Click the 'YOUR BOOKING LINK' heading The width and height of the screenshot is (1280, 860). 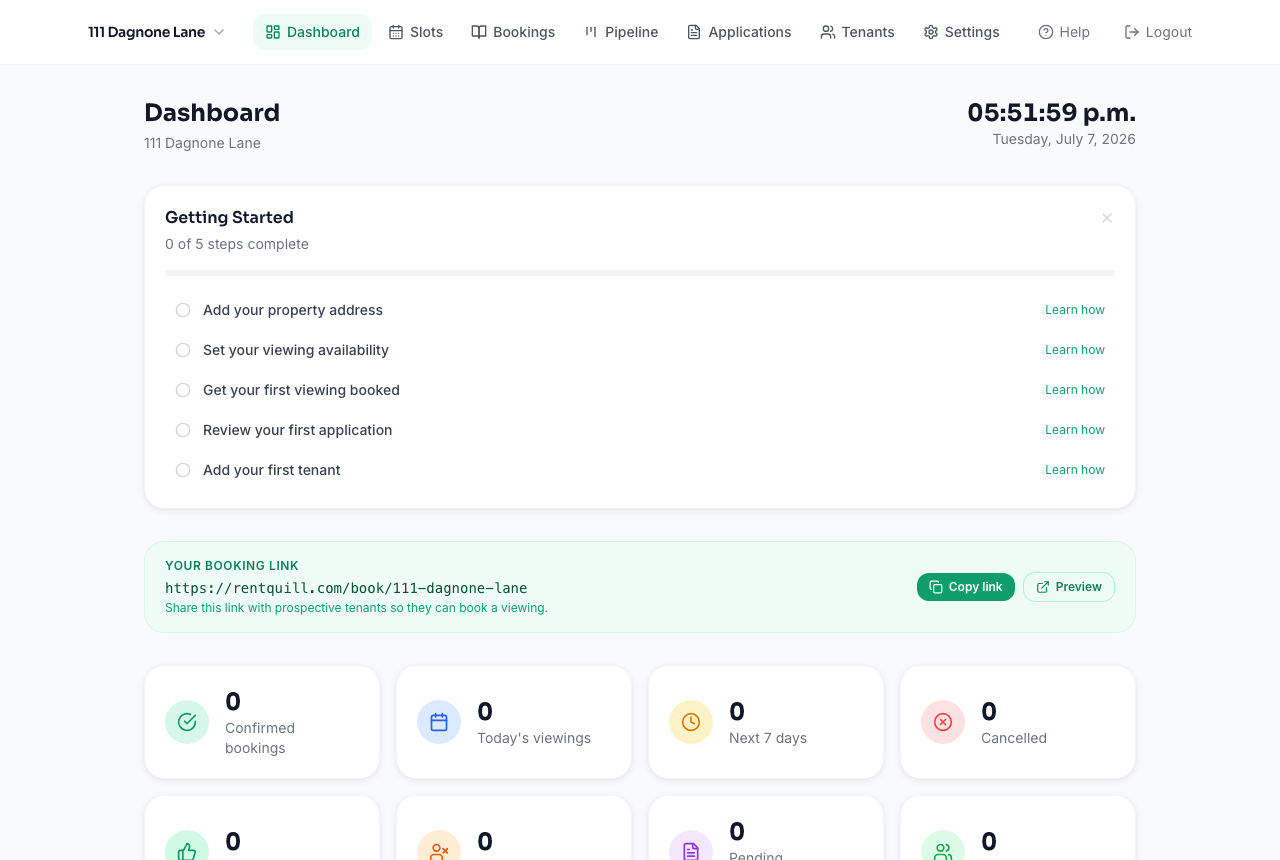click(x=232, y=566)
